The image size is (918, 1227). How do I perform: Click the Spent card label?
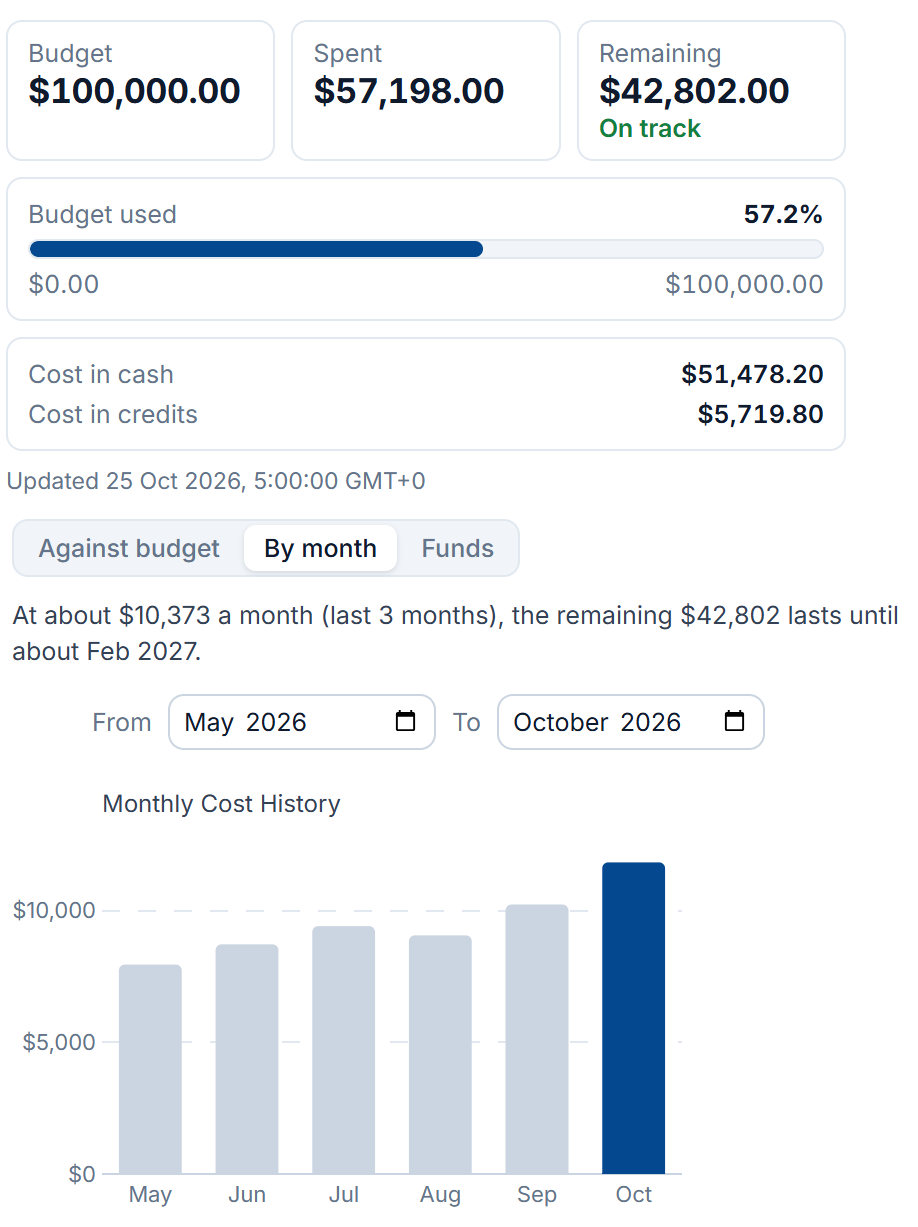348,53
